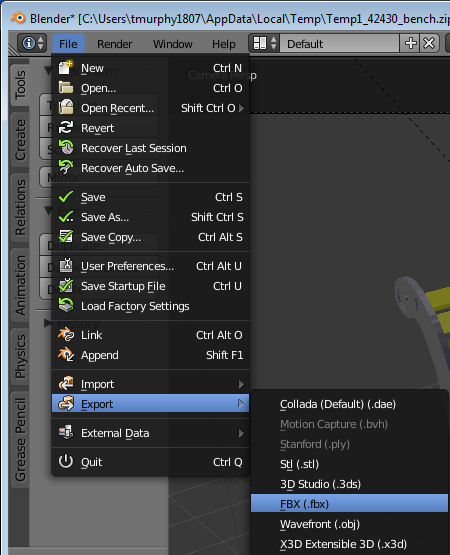Choose Stanford (.ply) export entry
The width and height of the screenshot is (450, 555).
tap(349, 444)
